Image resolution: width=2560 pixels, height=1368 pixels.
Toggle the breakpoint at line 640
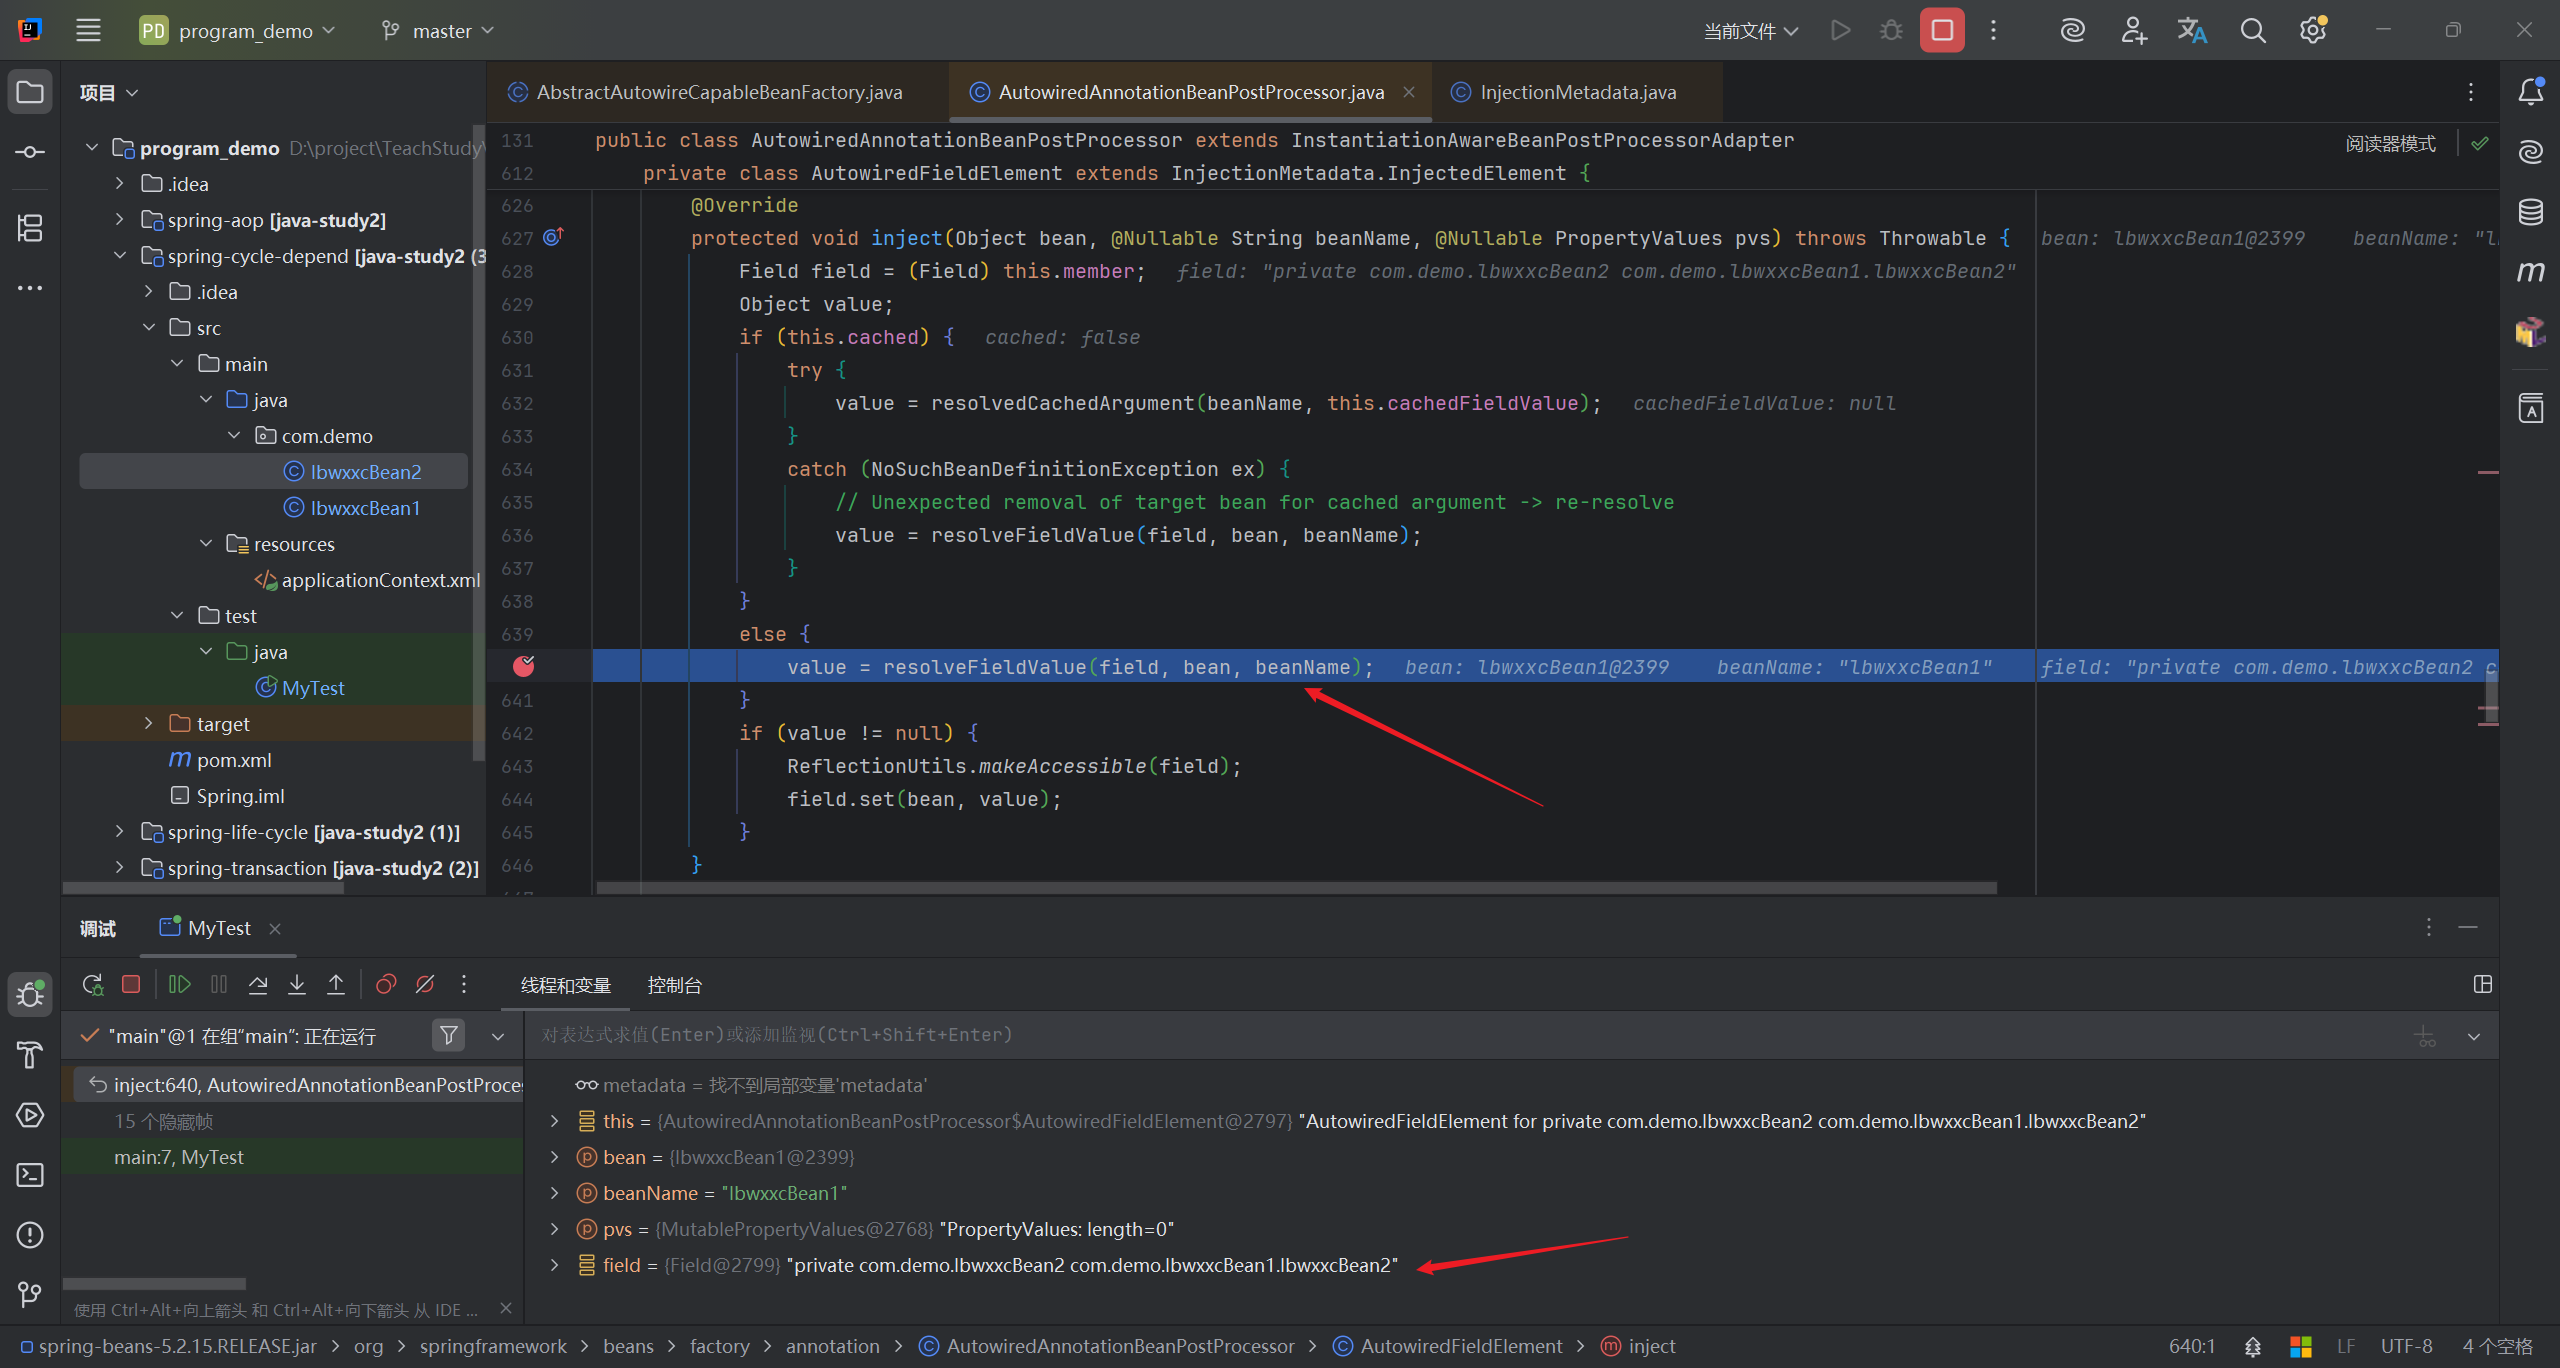click(523, 666)
